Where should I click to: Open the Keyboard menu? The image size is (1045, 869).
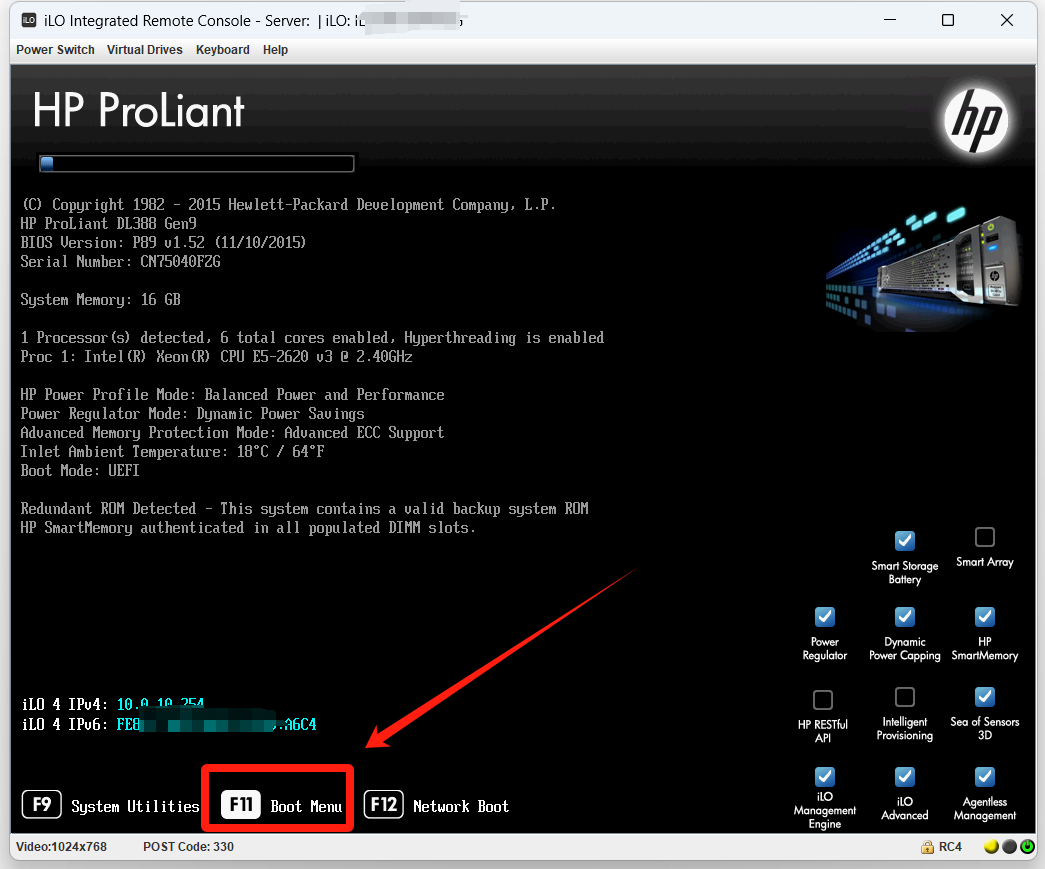pos(222,50)
